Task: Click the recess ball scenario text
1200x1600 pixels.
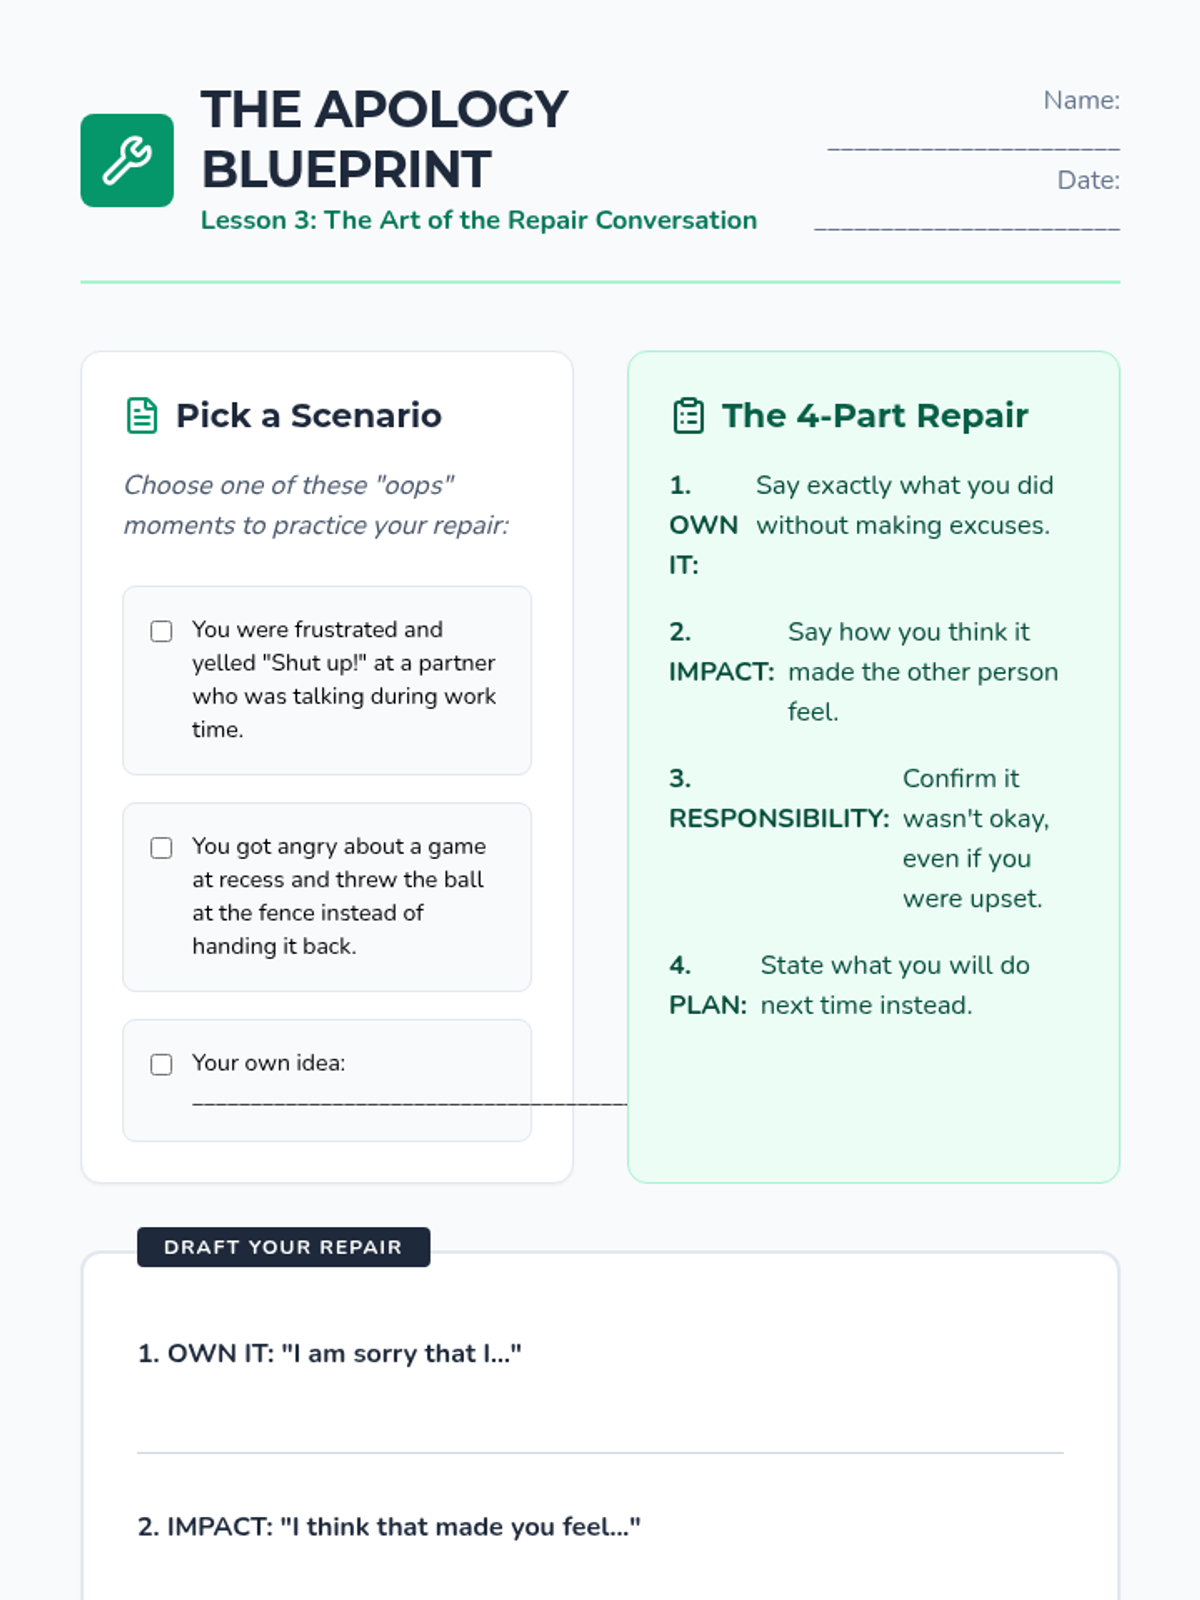Action: tap(337, 896)
